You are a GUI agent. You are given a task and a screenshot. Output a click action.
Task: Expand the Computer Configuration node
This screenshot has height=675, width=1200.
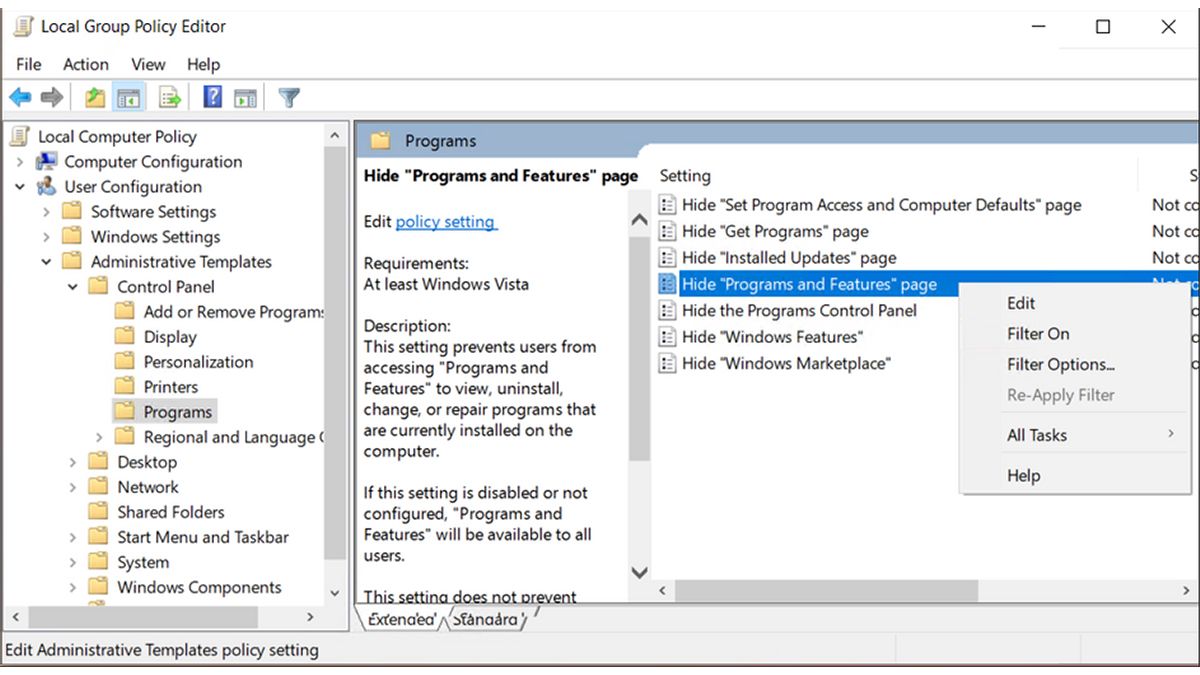point(20,161)
